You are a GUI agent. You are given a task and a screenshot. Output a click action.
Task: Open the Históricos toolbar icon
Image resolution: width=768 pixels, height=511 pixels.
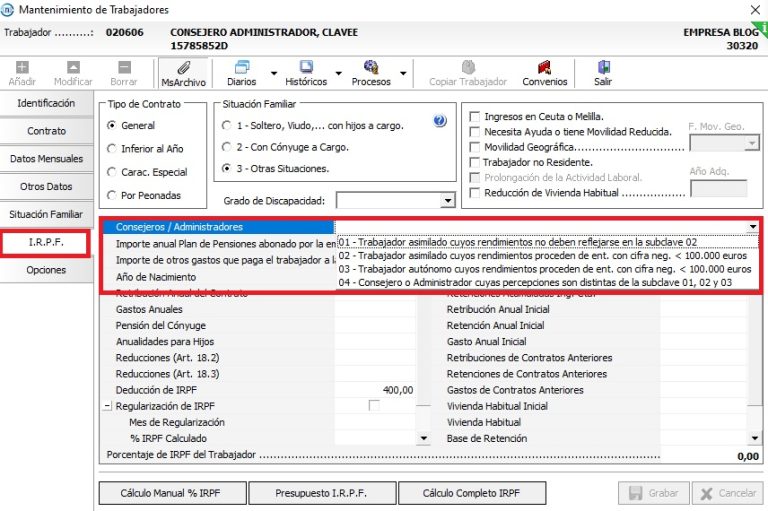point(306,67)
